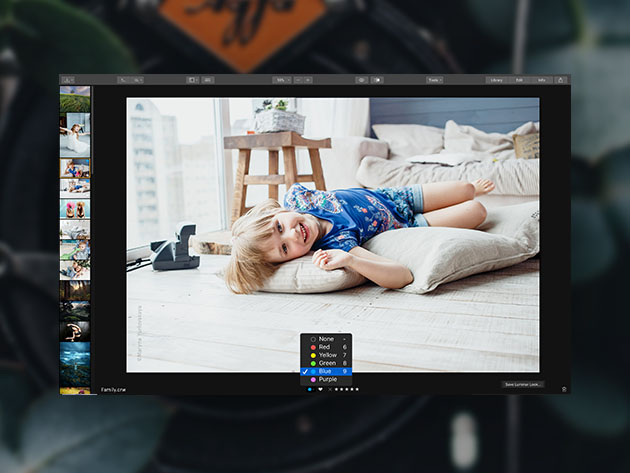Screen dimensions: 630x473
Task: Select the dancer on dark background thumbnail
Action: (x=75, y=331)
